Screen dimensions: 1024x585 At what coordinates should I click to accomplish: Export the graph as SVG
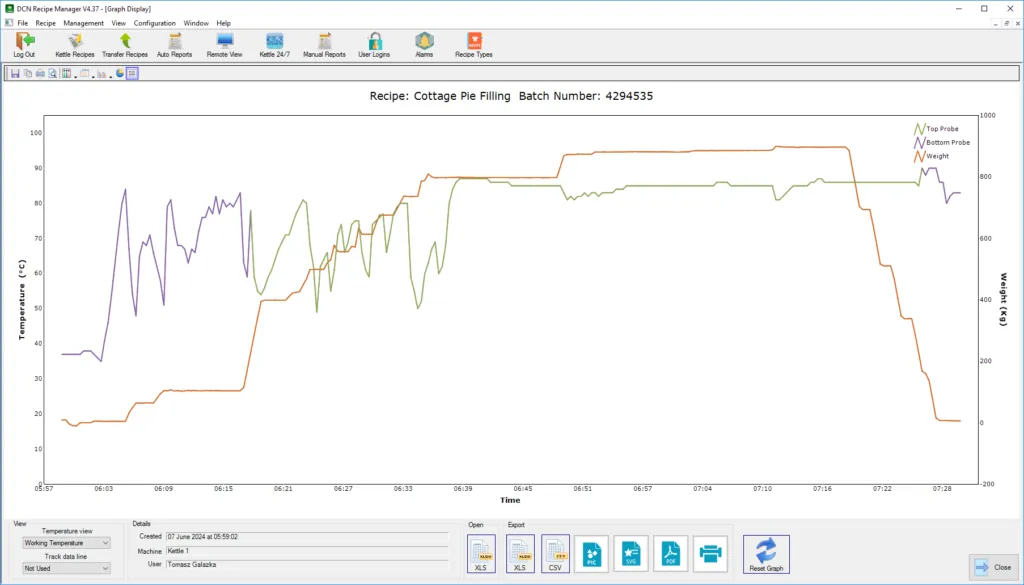[631, 554]
